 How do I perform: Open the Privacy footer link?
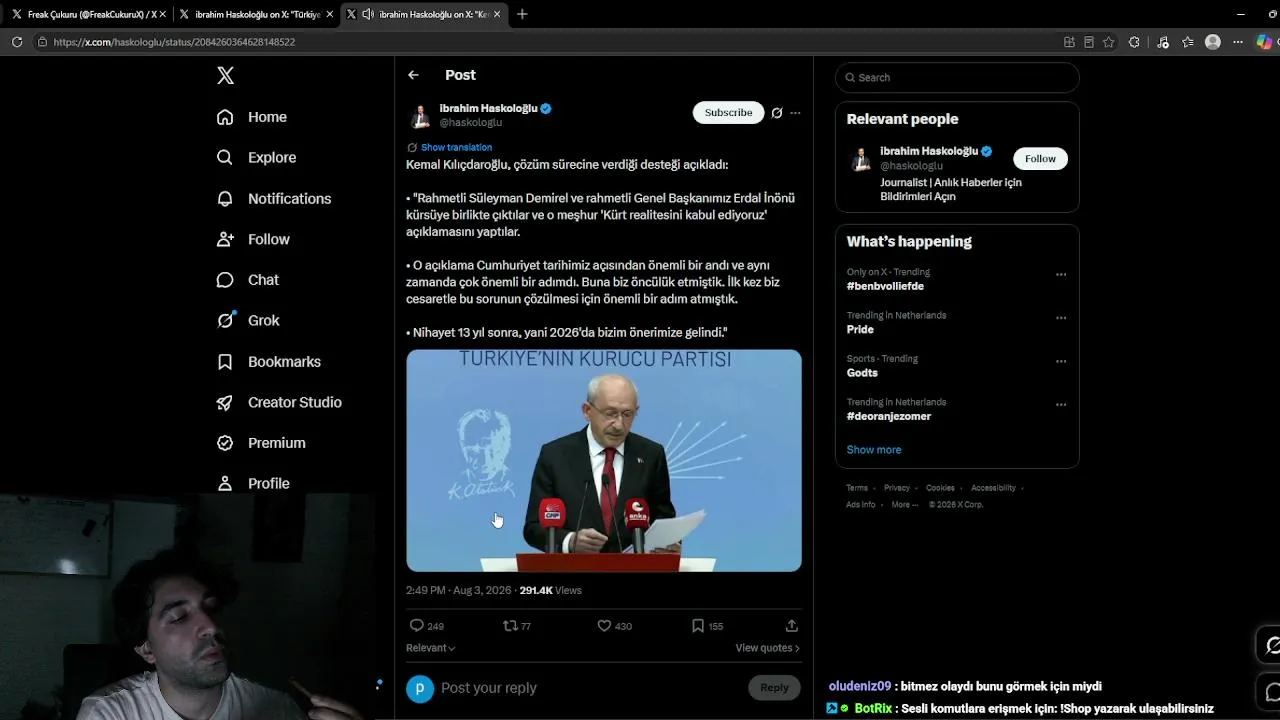pyautogui.click(x=897, y=488)
